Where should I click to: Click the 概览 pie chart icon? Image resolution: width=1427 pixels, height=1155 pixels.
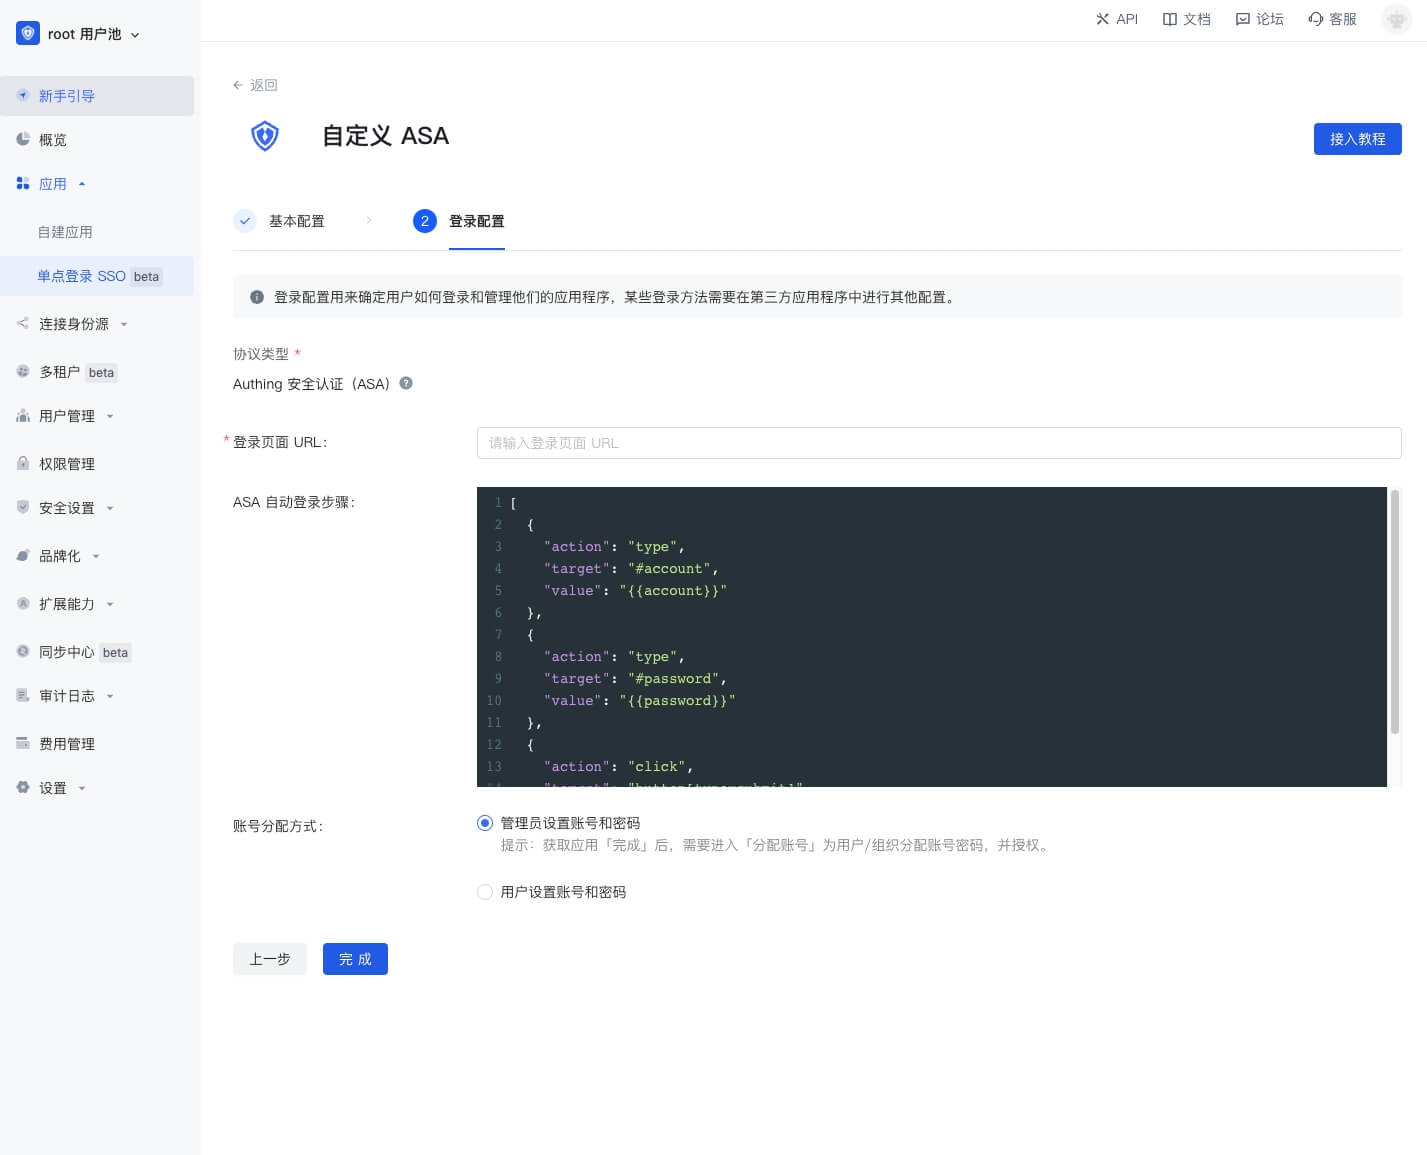(x=23, y=139)
